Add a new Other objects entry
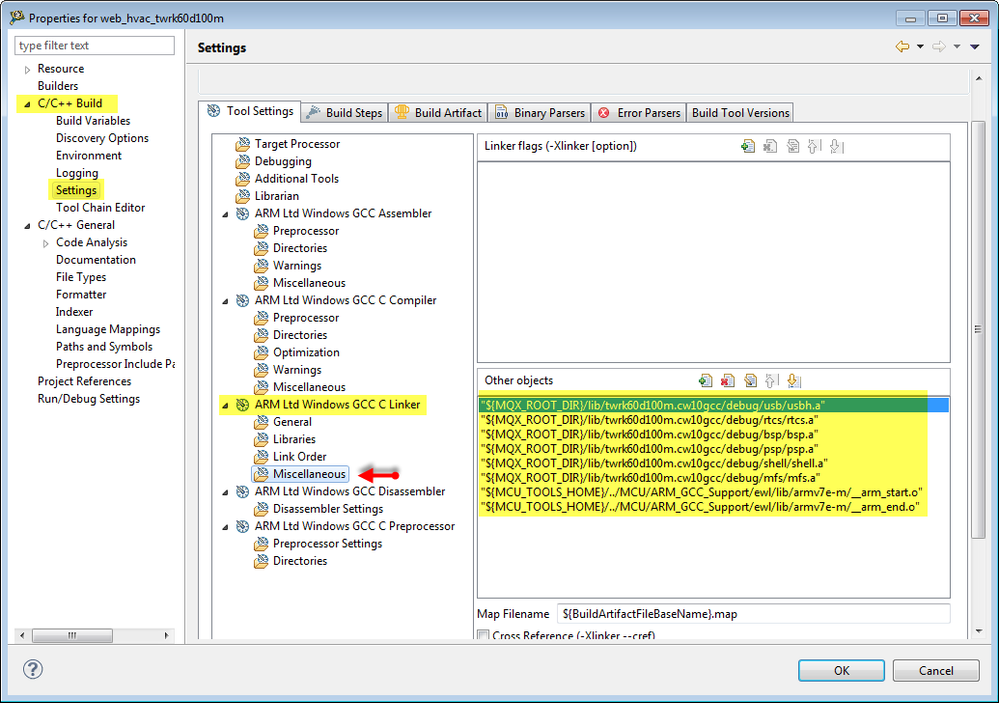The width and height of the screenshot is (999, 703). click(x=705, y=380)
